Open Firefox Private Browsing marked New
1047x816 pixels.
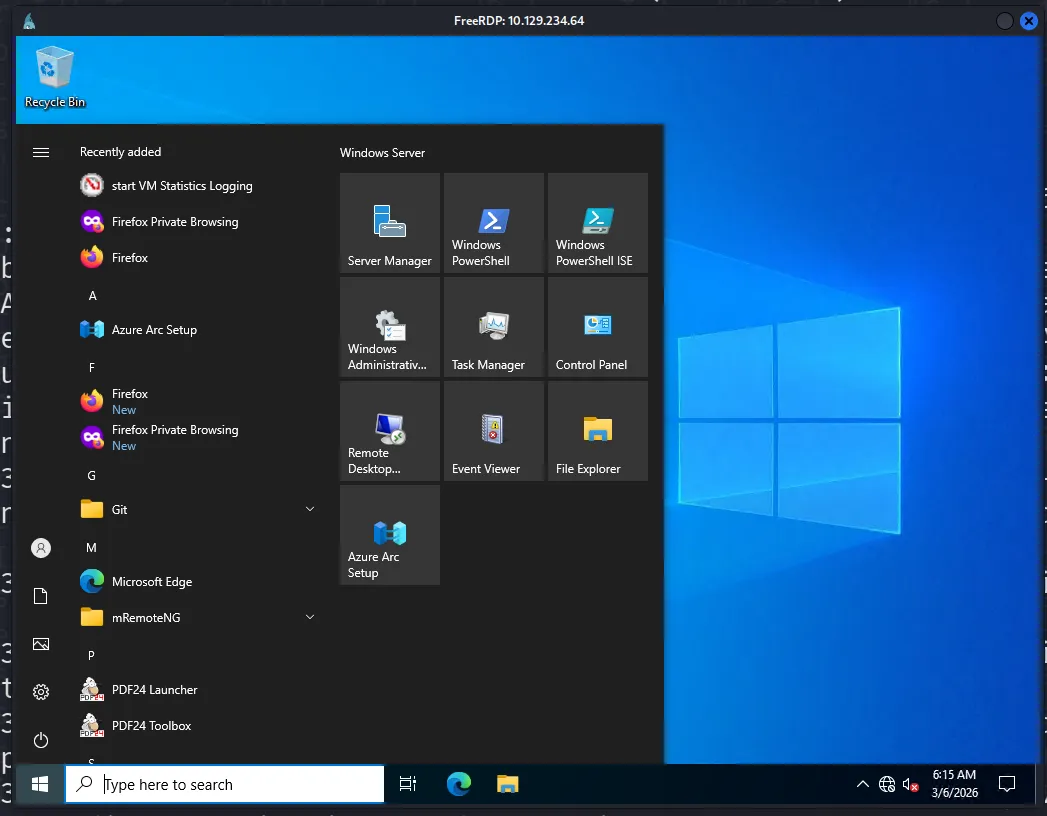[197, 437]
